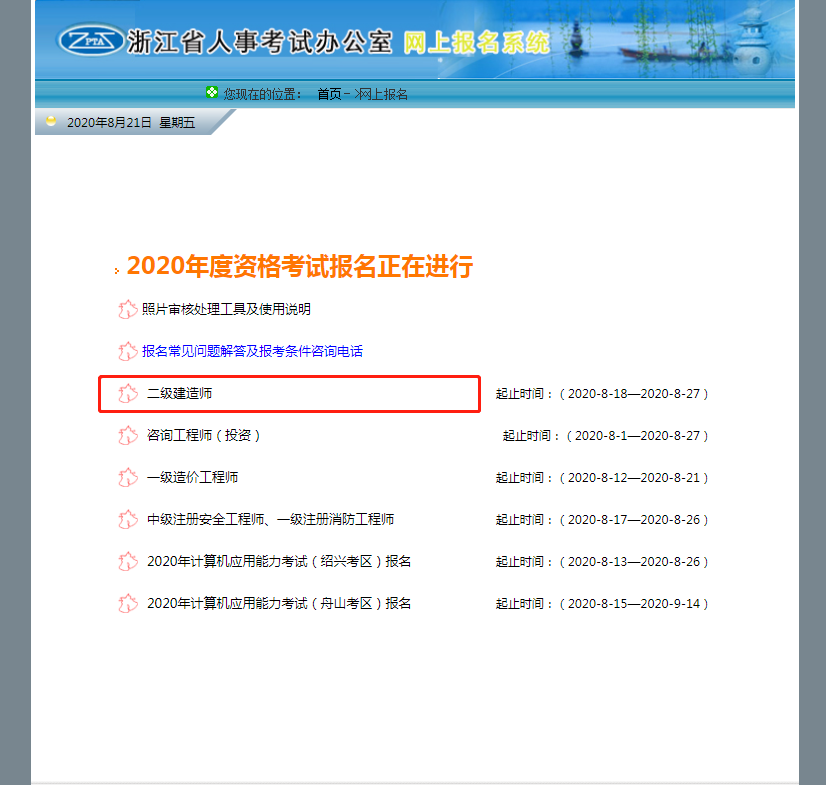Click the stamp icon beside 二级建造师
This screenshot has height=785, width=826.
click(x=128, y=393)
